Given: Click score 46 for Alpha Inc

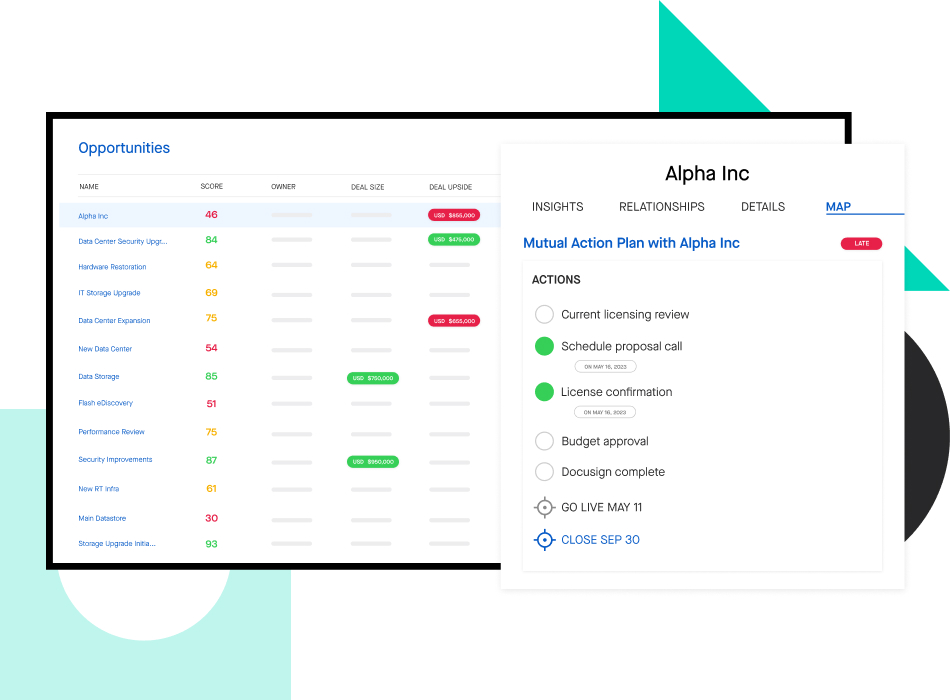Looking at the screenshot, I should click(211, 215).
